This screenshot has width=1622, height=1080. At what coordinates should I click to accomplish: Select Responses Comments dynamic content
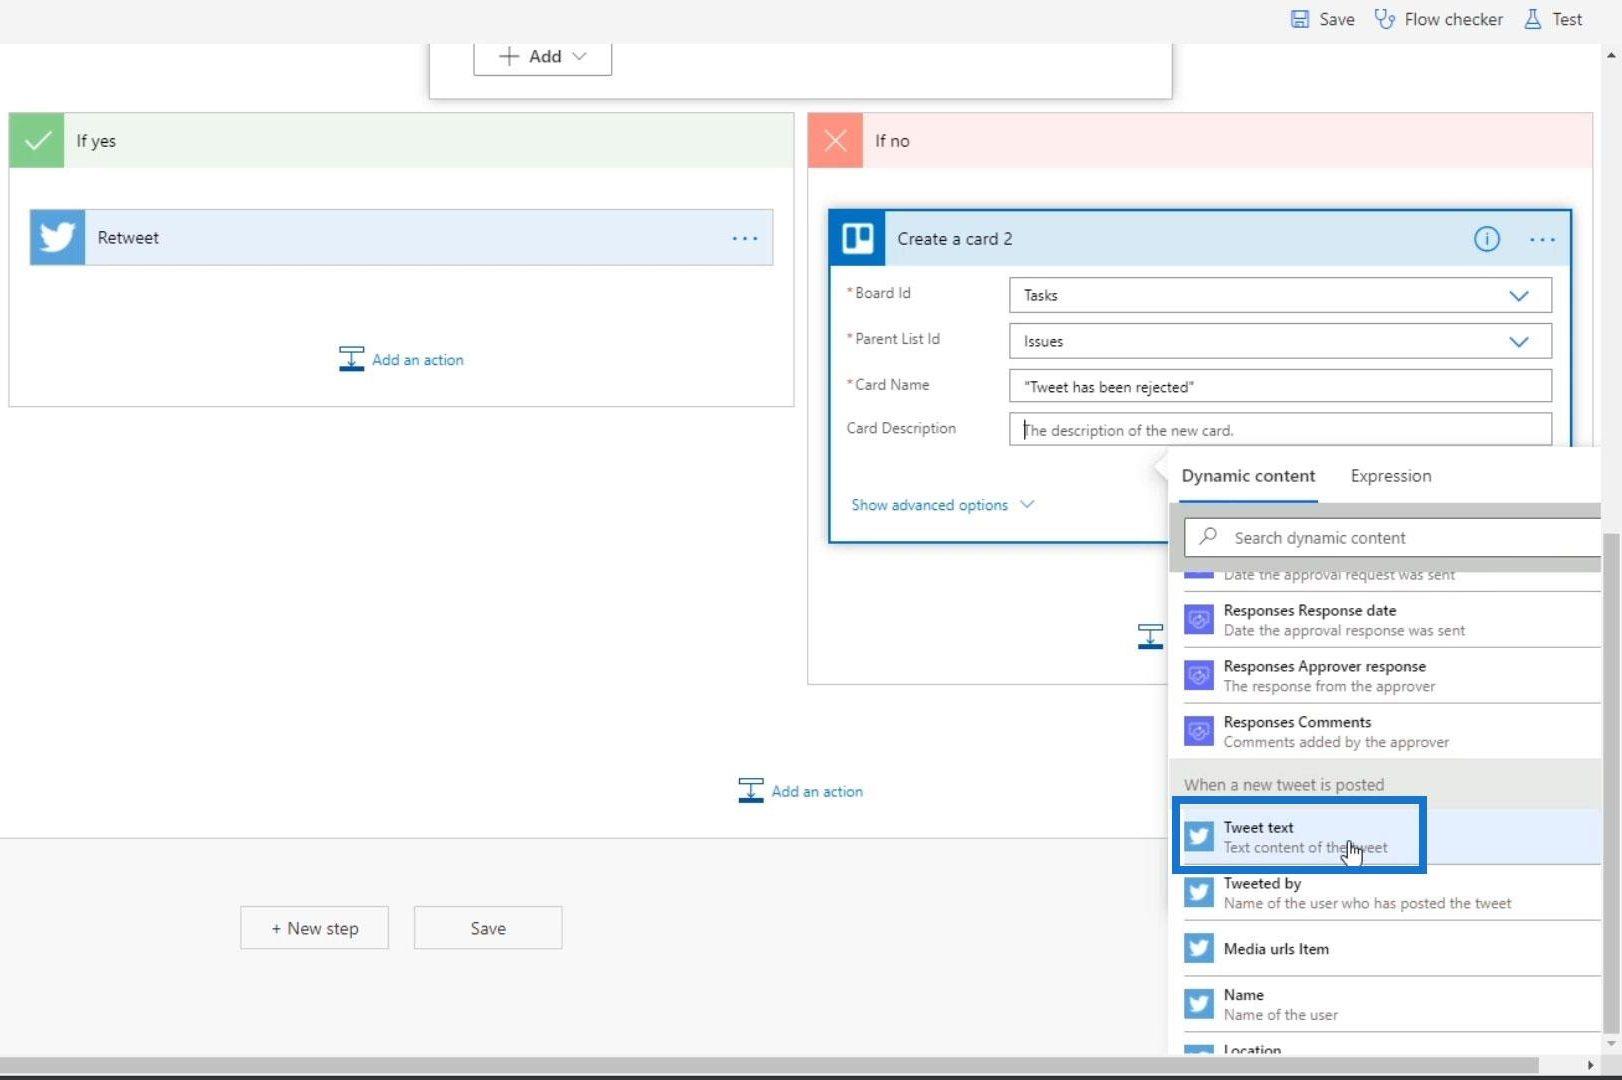tap(1385, 732)
